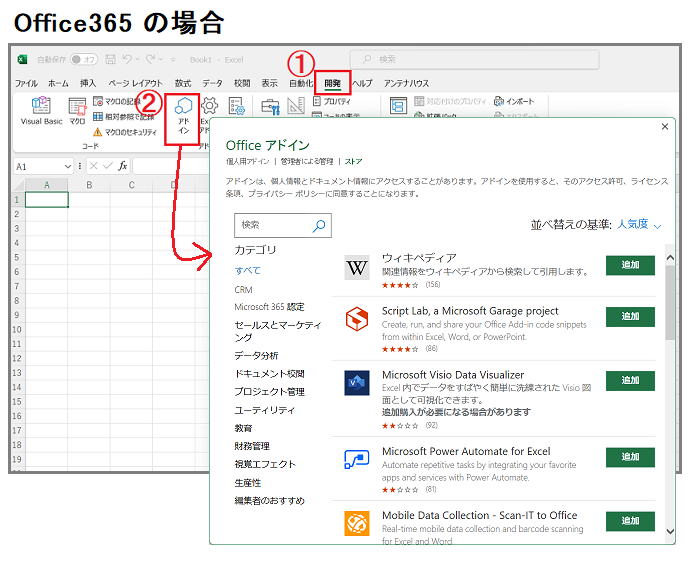Select the 生産性 category
Image resolution: width=691 pixels, height=566 pixels.
[x=248, y=483]
